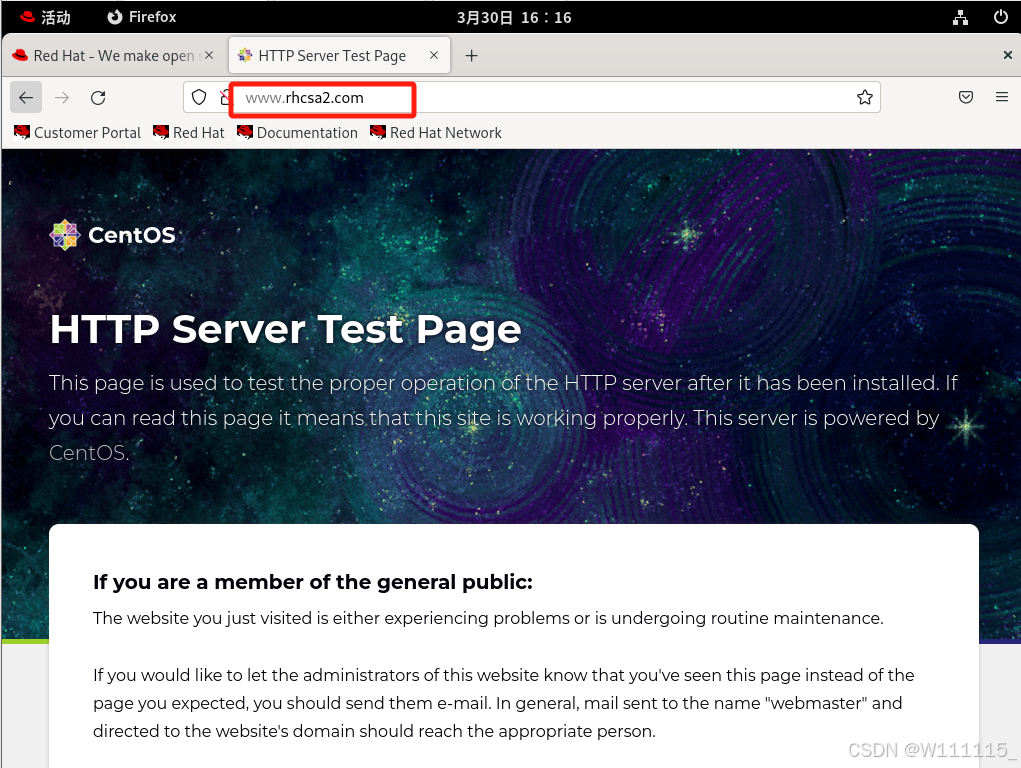
Task: Close the Red Hat tab
Action: coord(209,55)
